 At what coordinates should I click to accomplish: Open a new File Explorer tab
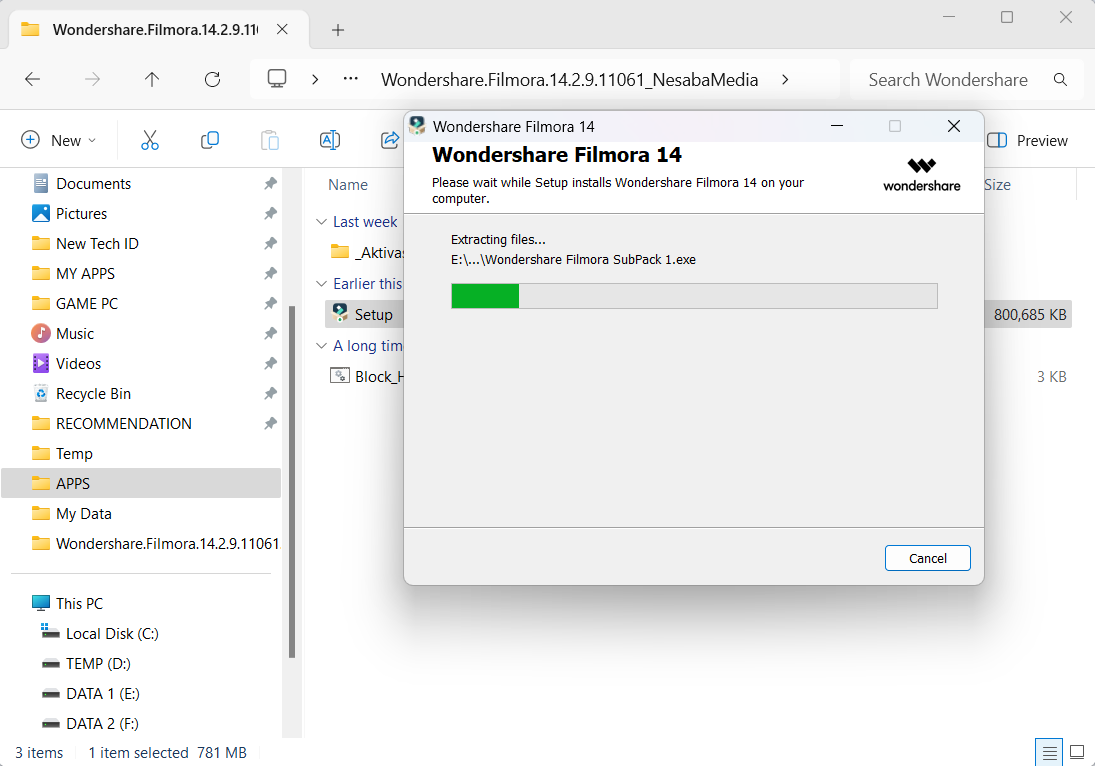tap(338, 29)
